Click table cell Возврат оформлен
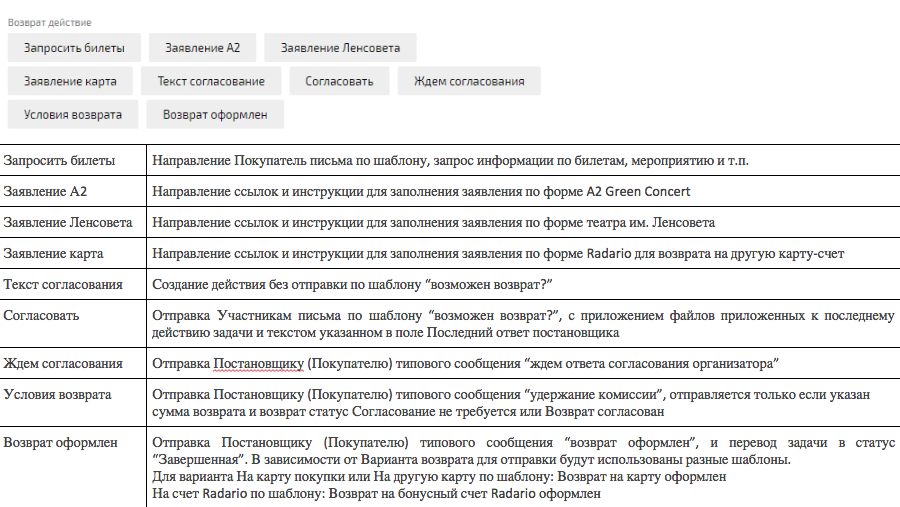The image size is (900, 507). point(73,467)
